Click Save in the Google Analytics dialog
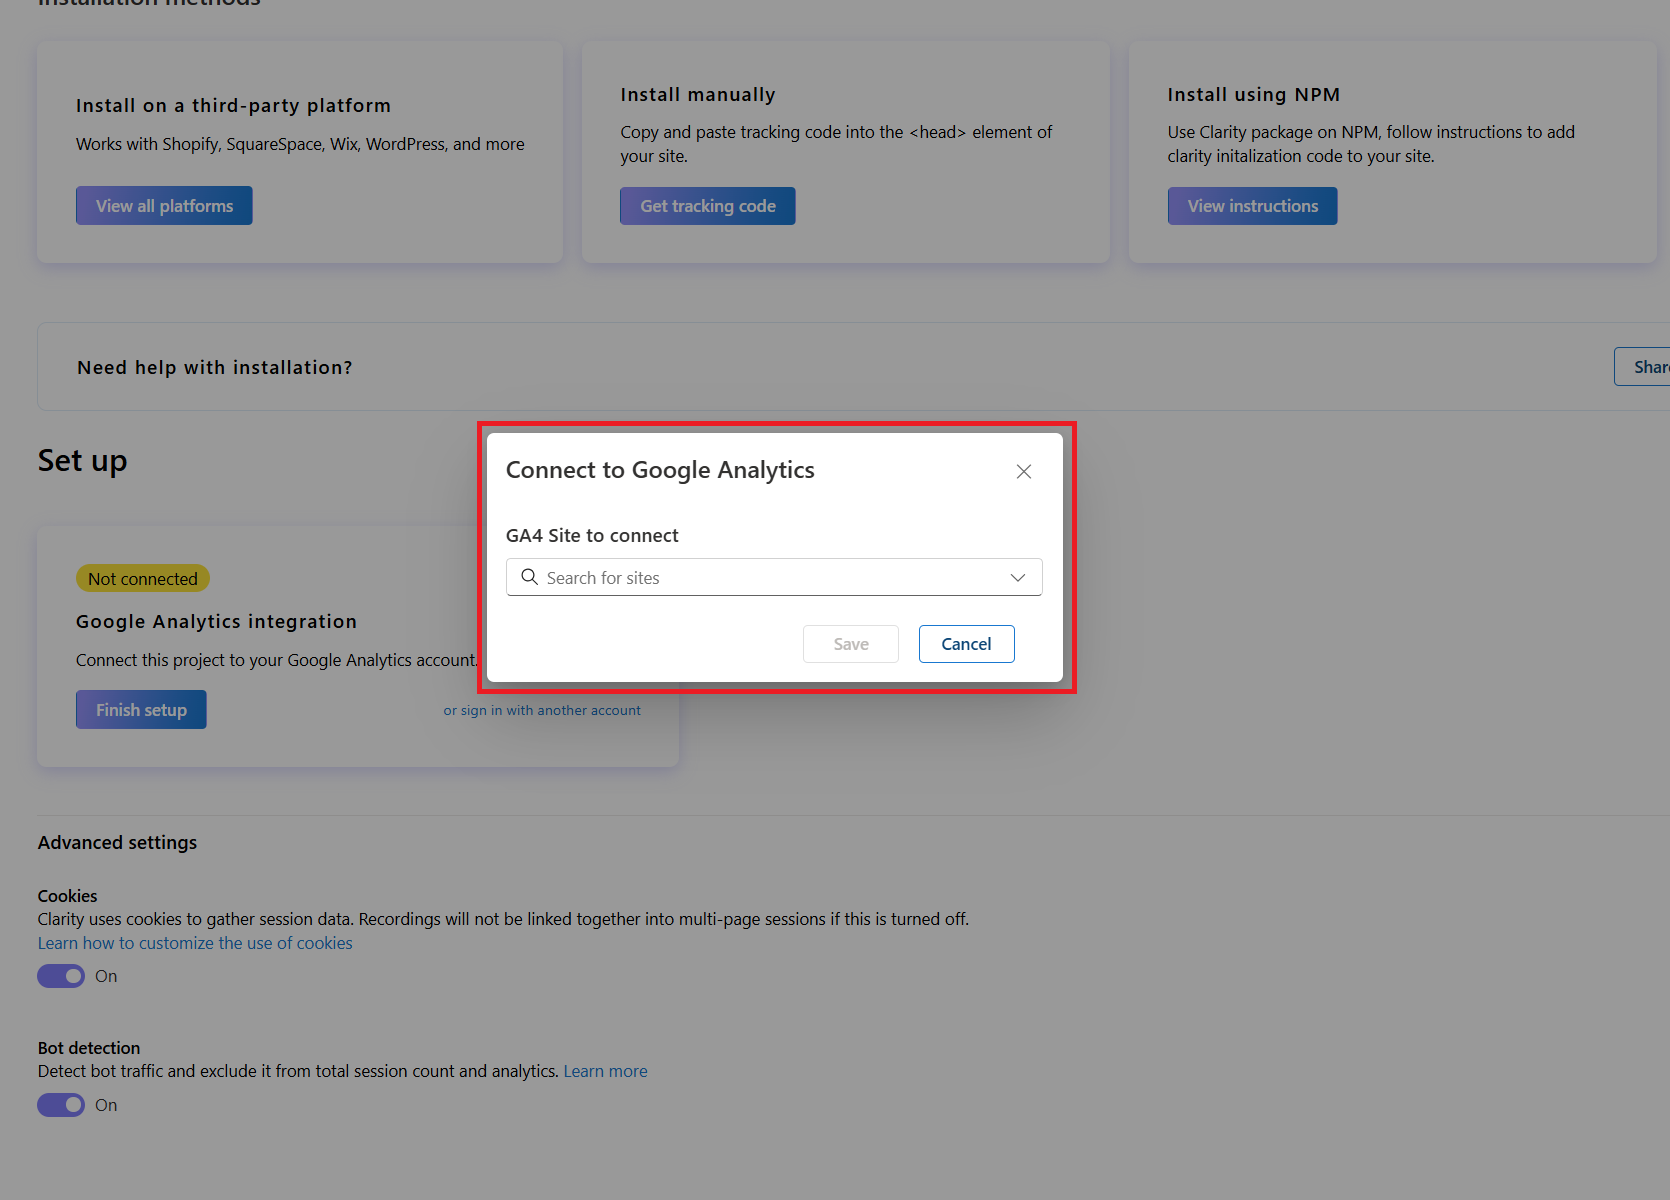The width and height of the screenshot is (1670, 1200). point(850,643)
